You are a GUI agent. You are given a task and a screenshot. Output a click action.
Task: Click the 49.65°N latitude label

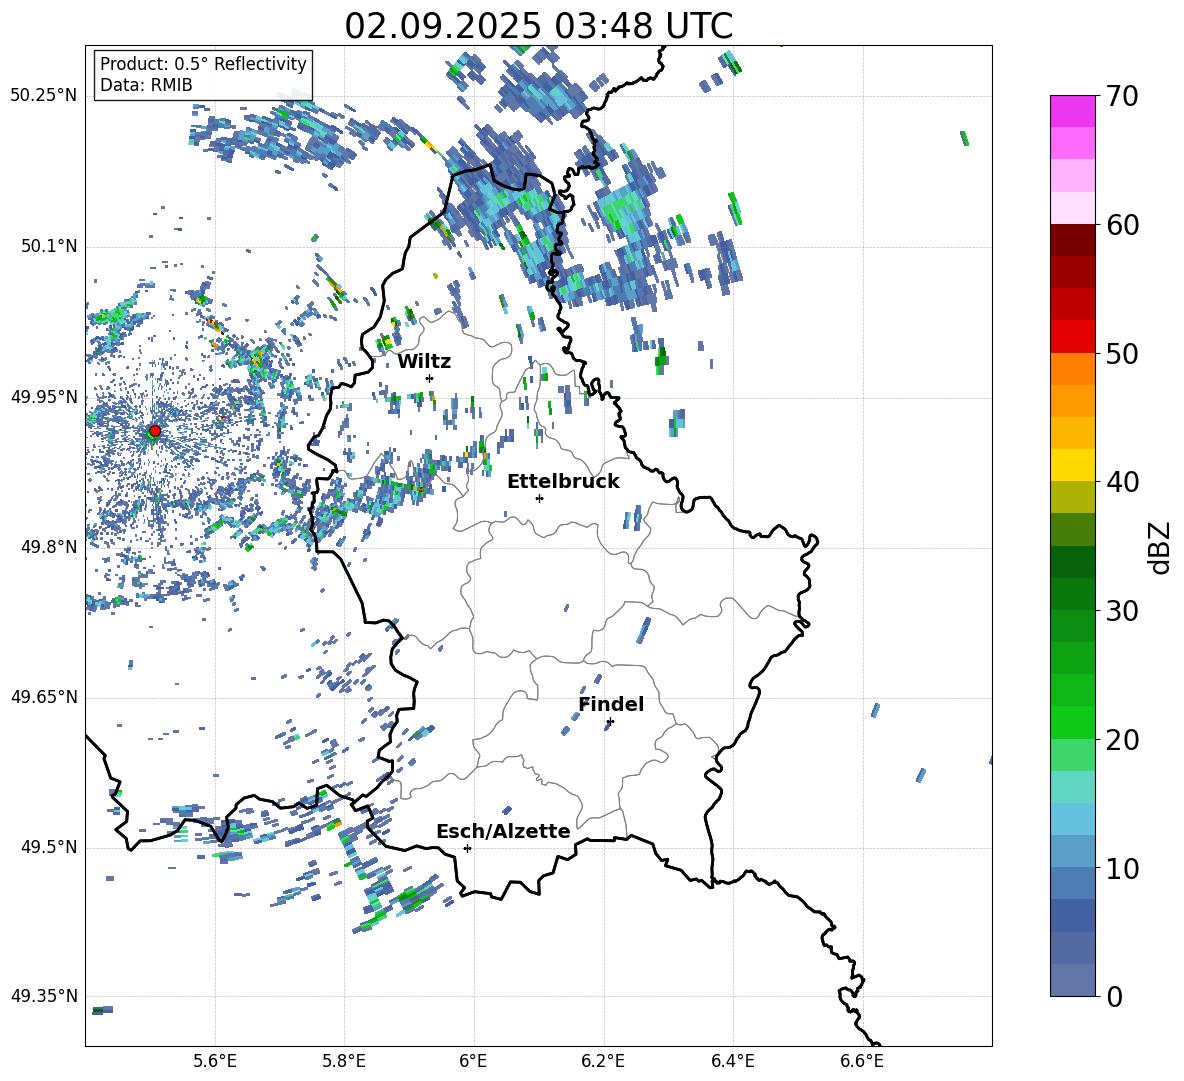pyautogui.click(x=44, y=696)
